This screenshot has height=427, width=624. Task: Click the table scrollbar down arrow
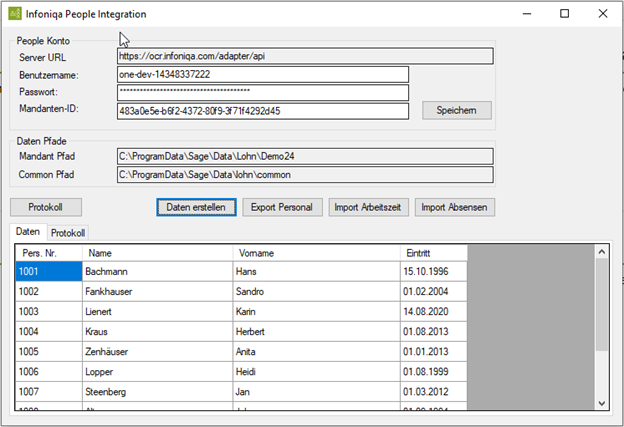click(x=602, y=403)
